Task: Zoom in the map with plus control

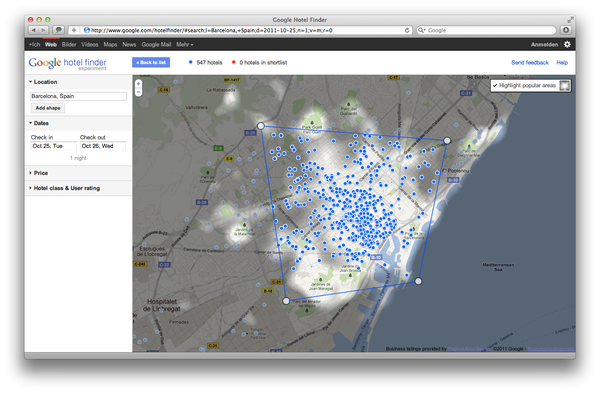Action: coord(139,84)
